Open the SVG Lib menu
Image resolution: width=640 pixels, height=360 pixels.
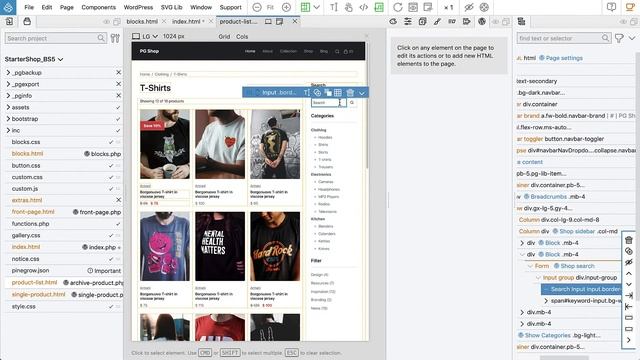tap(171, 7)
